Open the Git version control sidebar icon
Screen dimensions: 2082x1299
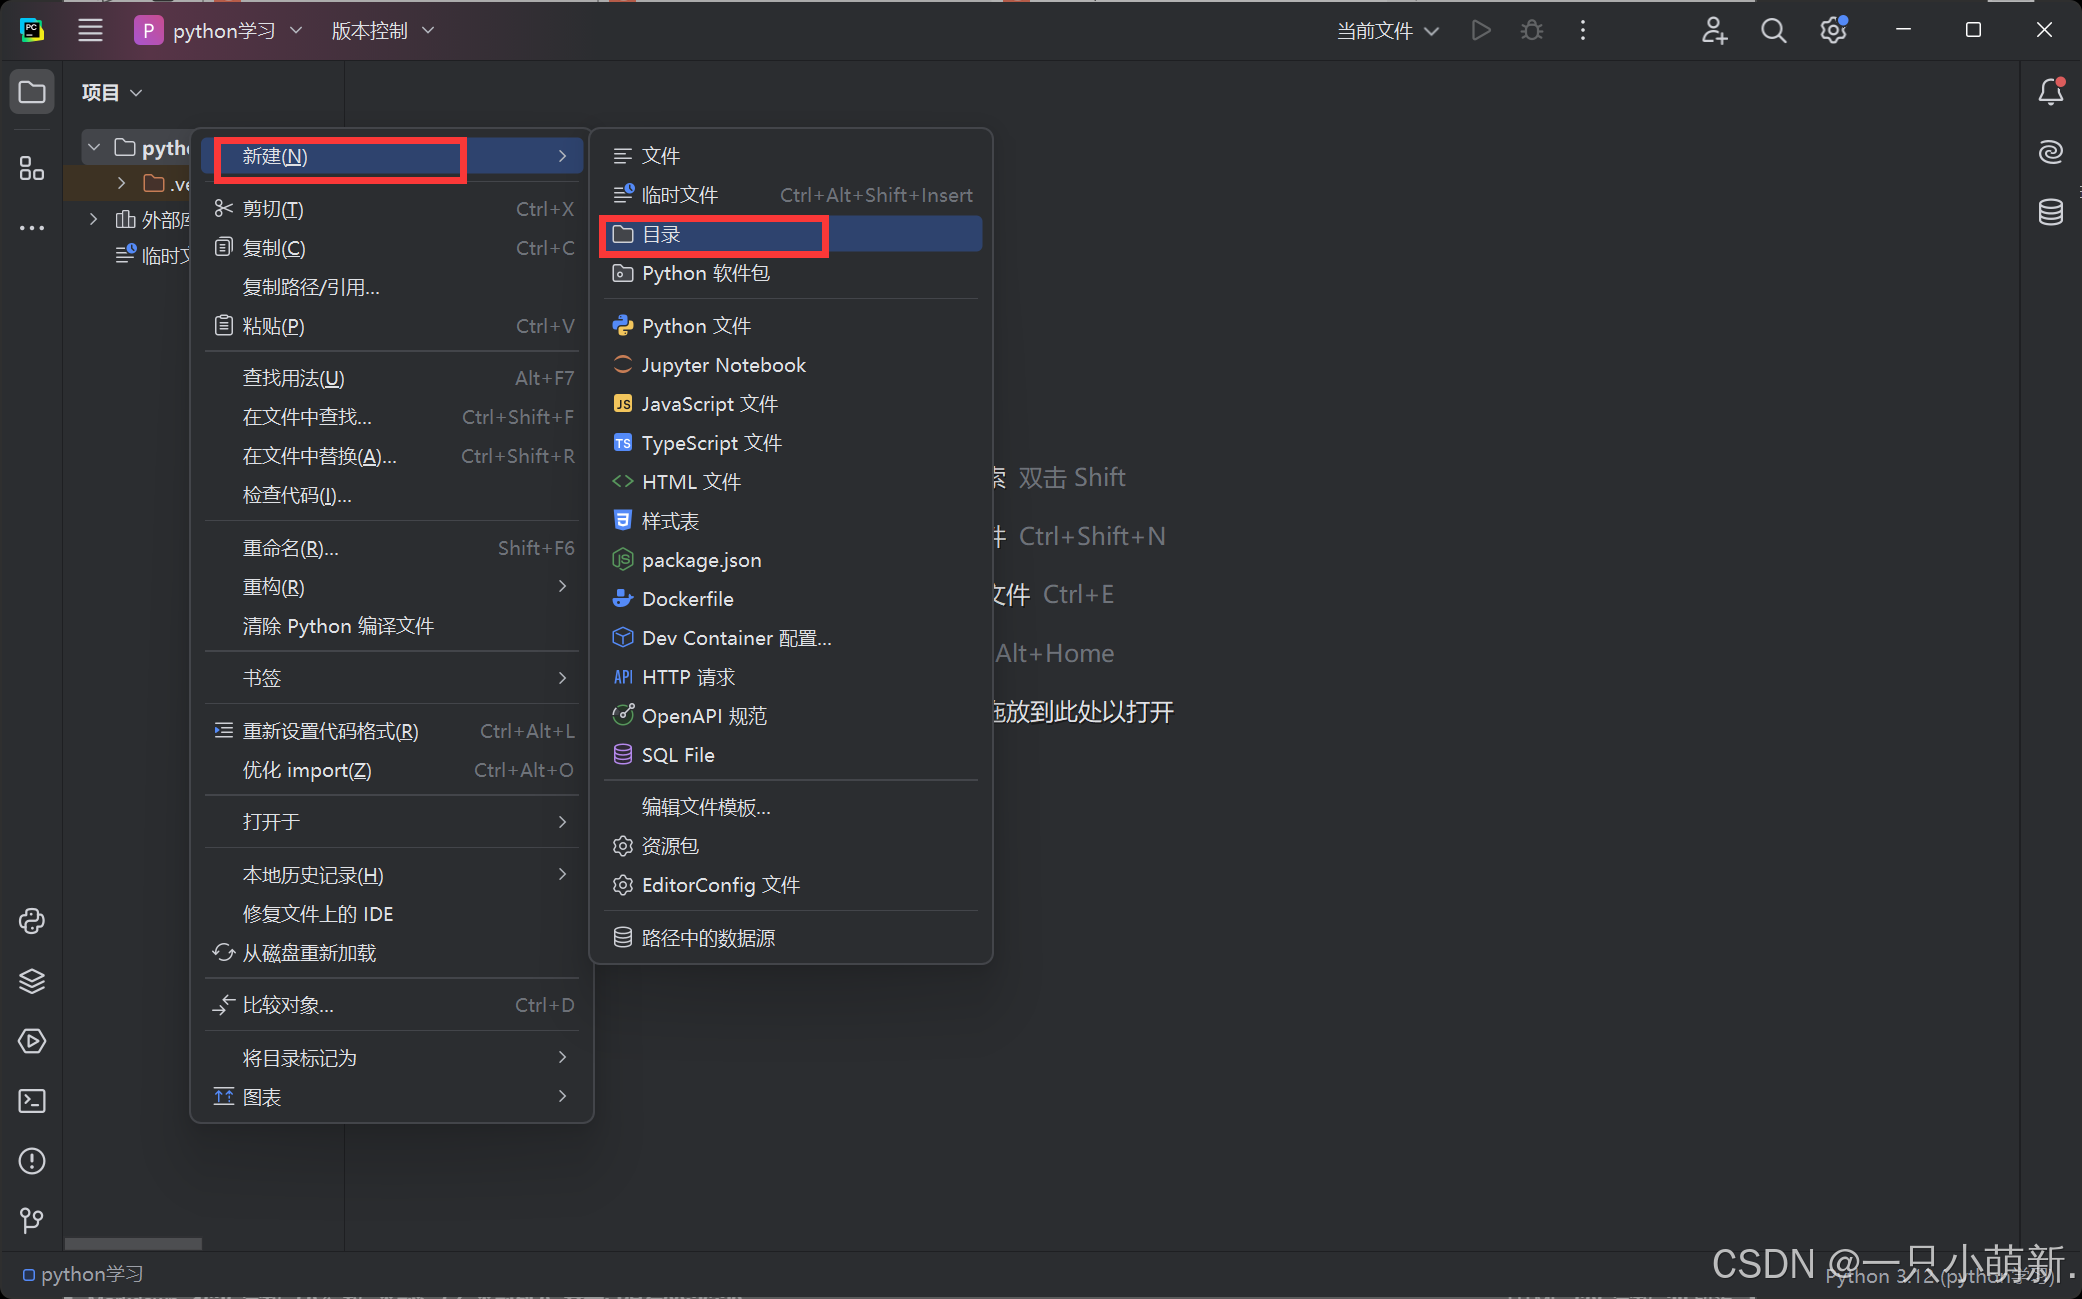(x=32, y=1220)
